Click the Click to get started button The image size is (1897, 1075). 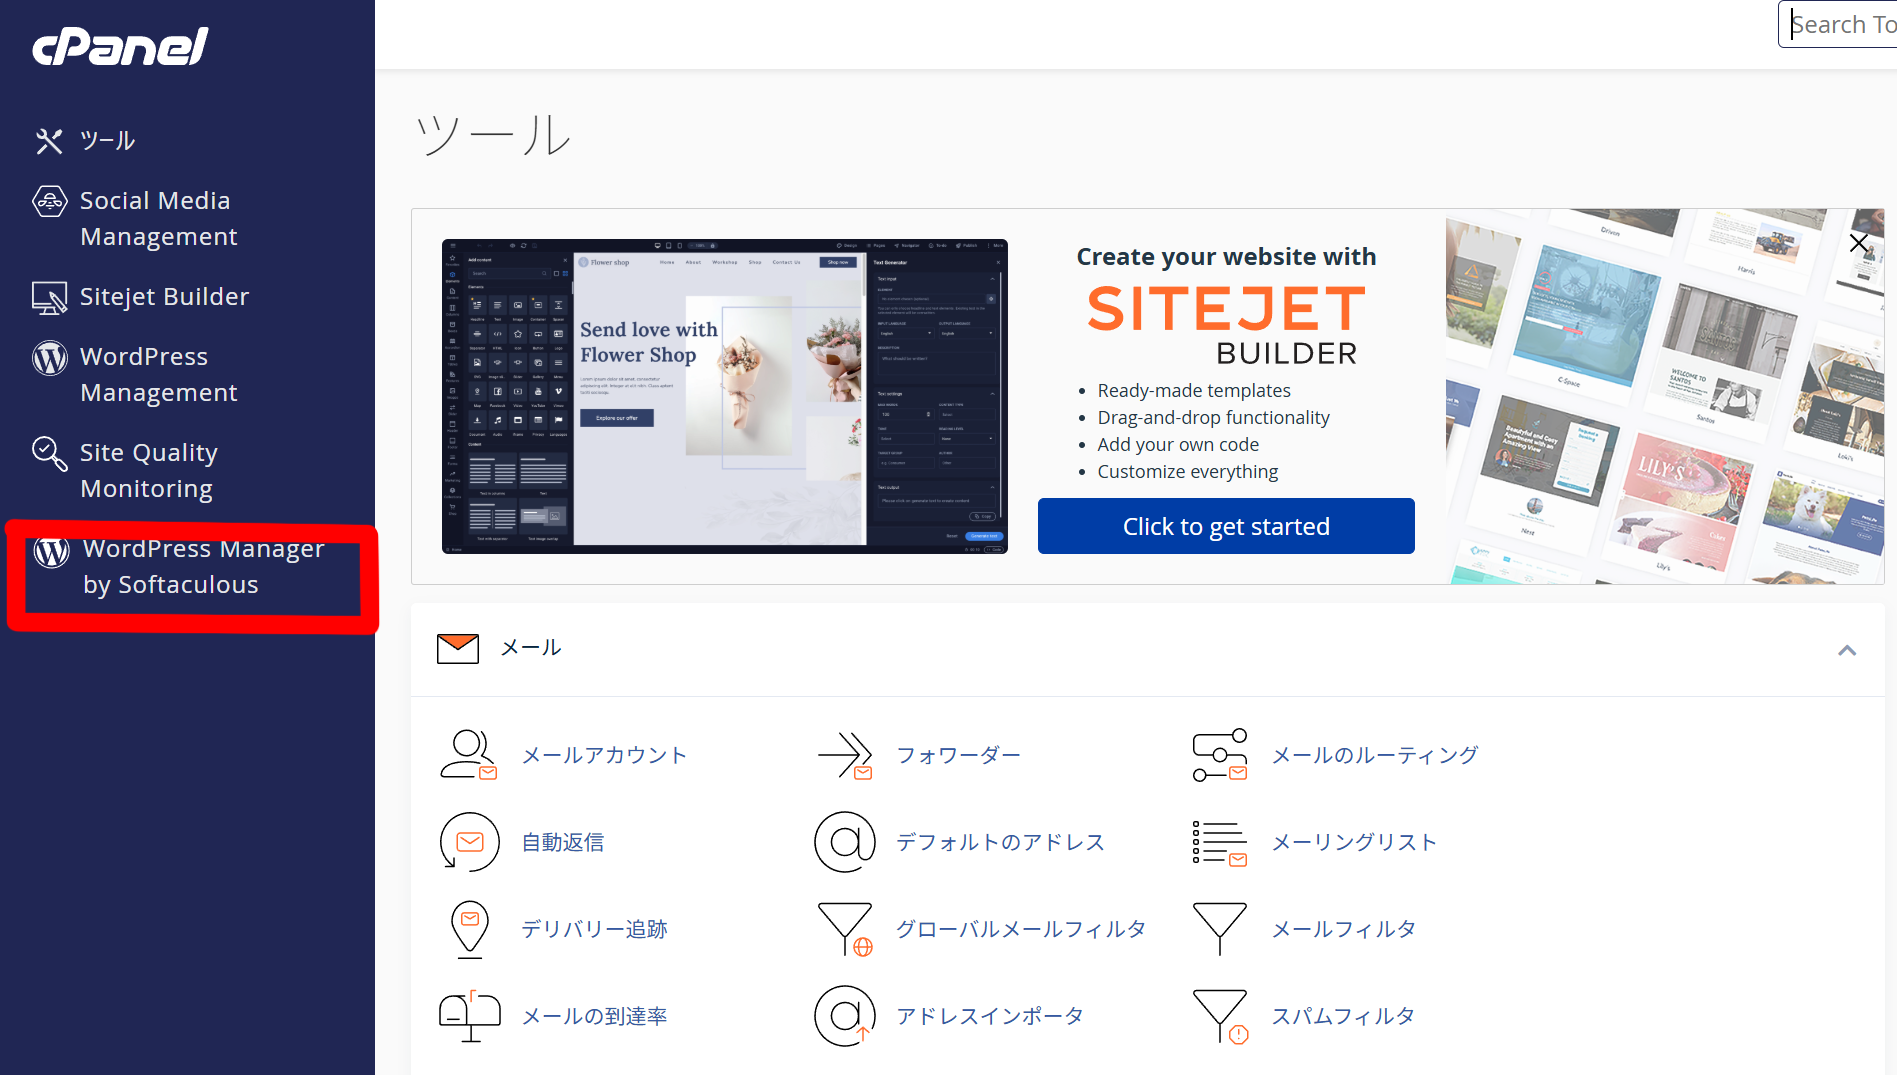[1226, 526]
